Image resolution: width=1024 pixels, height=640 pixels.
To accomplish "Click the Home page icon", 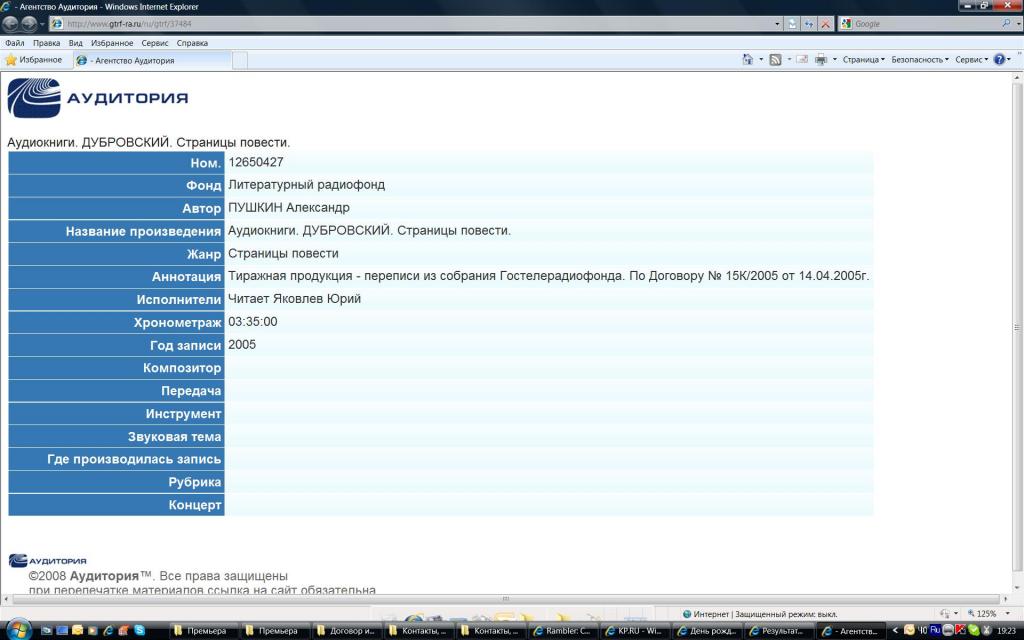I will pyautogui.click(x=747, y=60).
